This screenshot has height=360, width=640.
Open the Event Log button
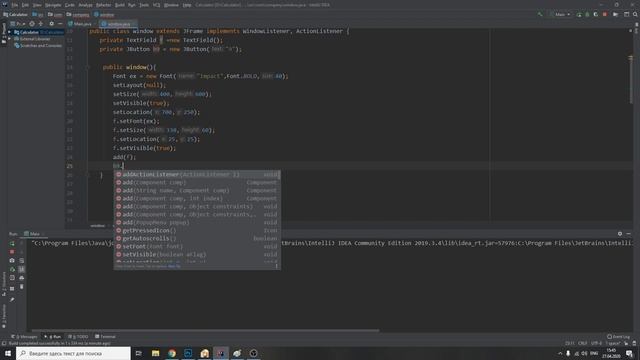coord(618,337)
